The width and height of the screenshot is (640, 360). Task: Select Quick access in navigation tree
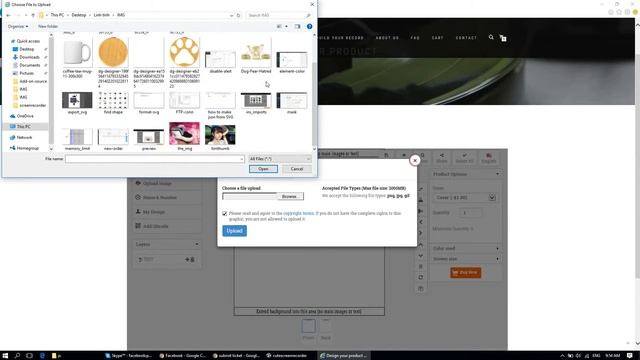[28, 41]
